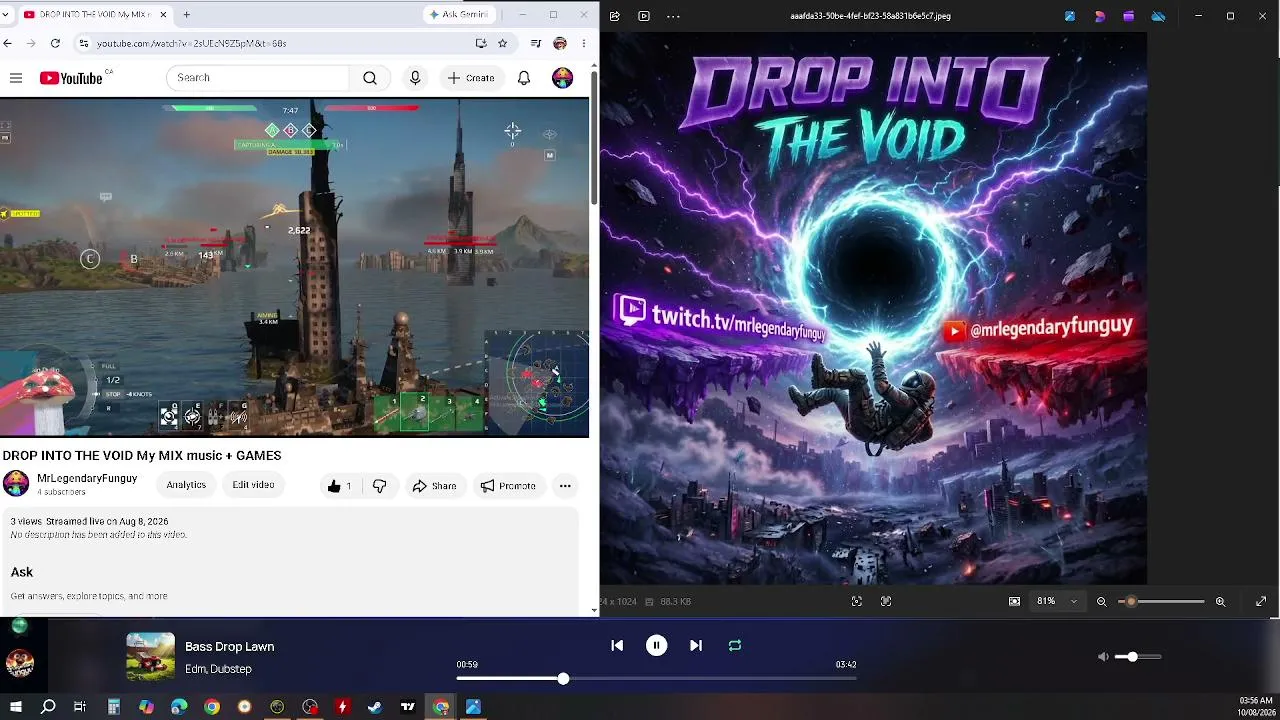Reload the YouTube page in Chrome

55,43
